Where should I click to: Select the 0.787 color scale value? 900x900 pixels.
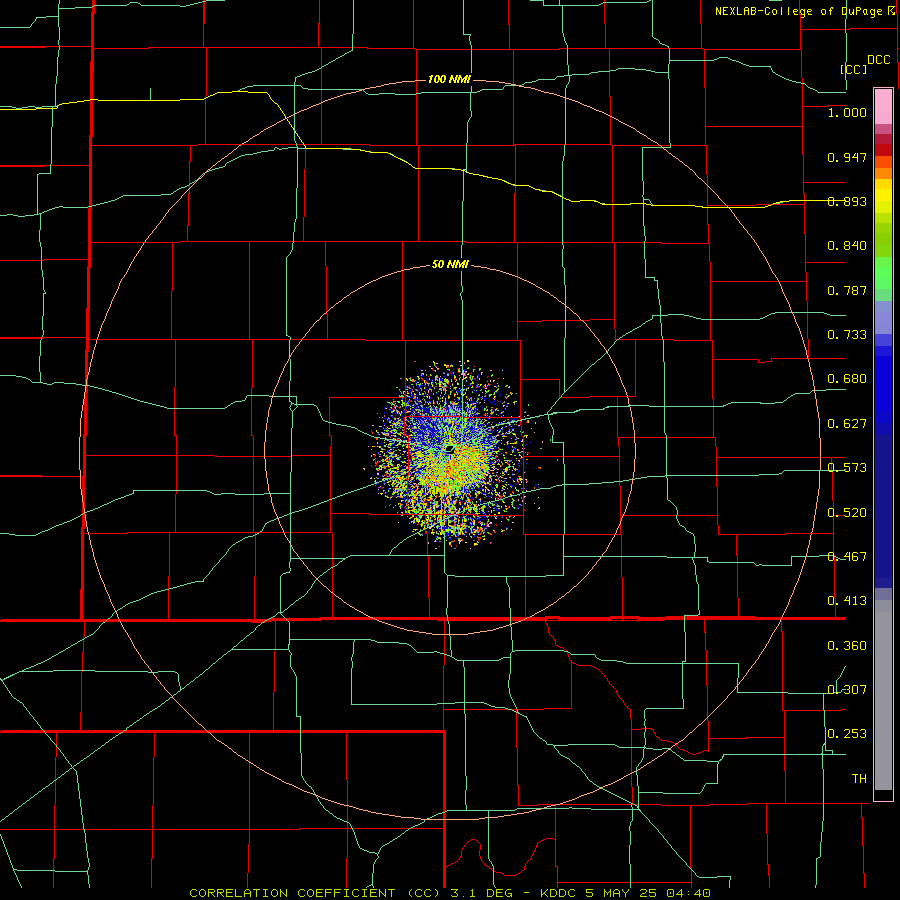point(847,290)
